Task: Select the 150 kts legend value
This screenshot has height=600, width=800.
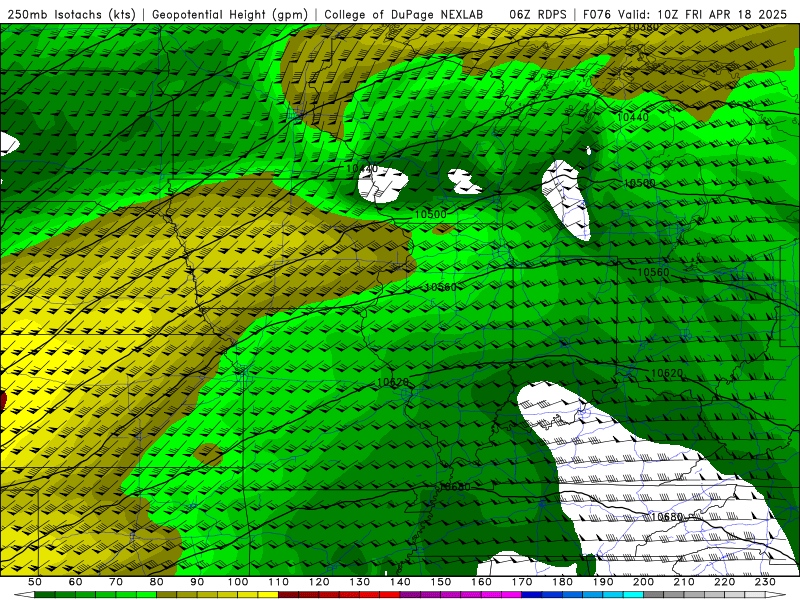Action: click(x=440, y=582)
